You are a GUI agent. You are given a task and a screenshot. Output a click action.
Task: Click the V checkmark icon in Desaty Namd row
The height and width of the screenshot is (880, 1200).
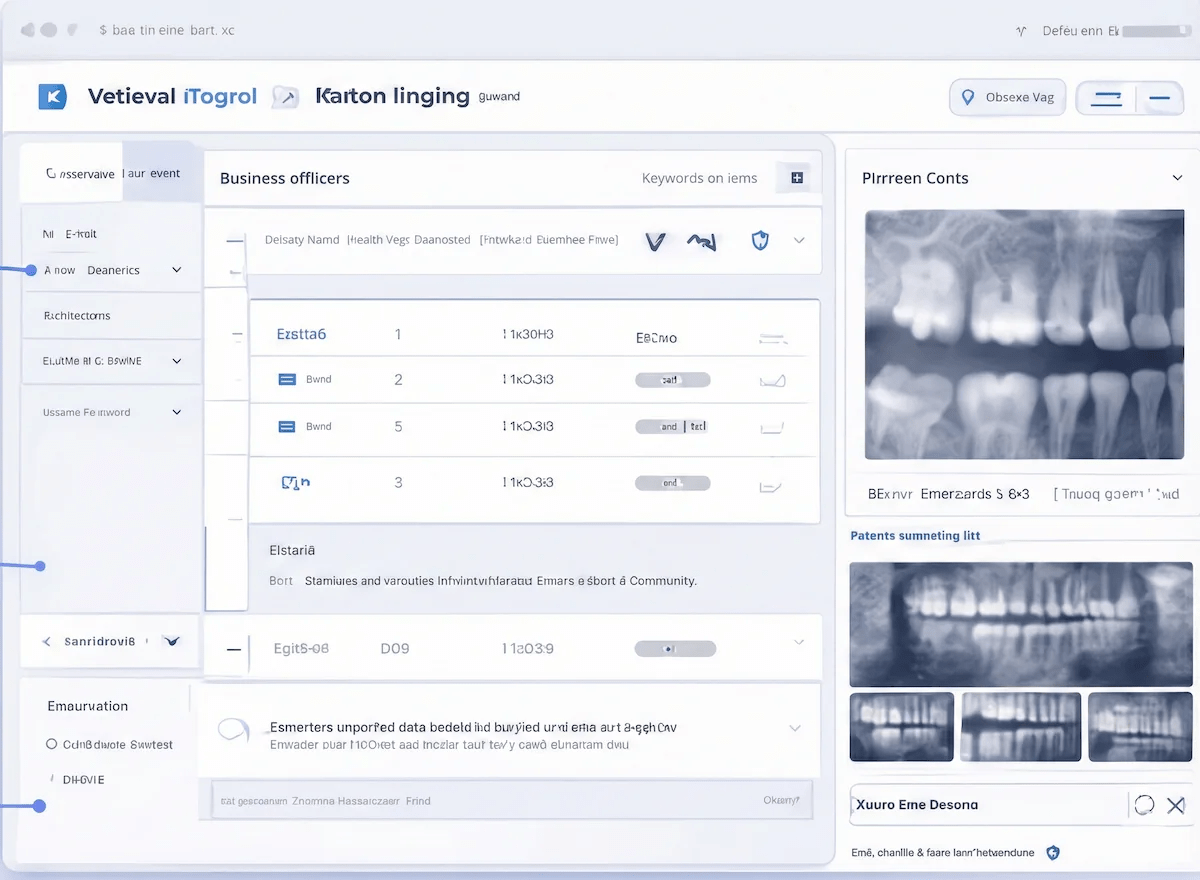[x=655, y=241]
